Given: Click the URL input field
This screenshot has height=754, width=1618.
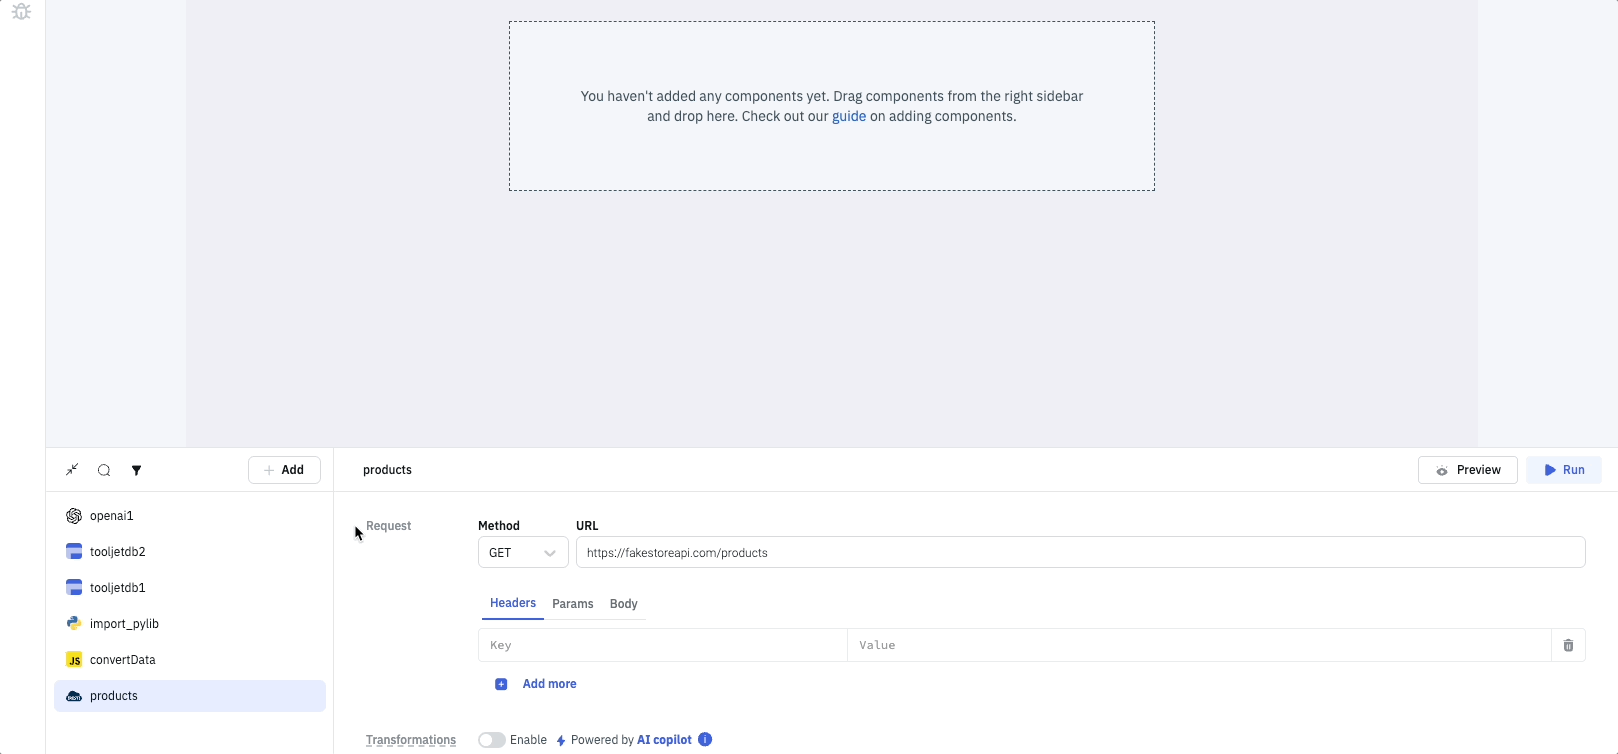Looking at the screenshot, I should tap(1080, 553).
